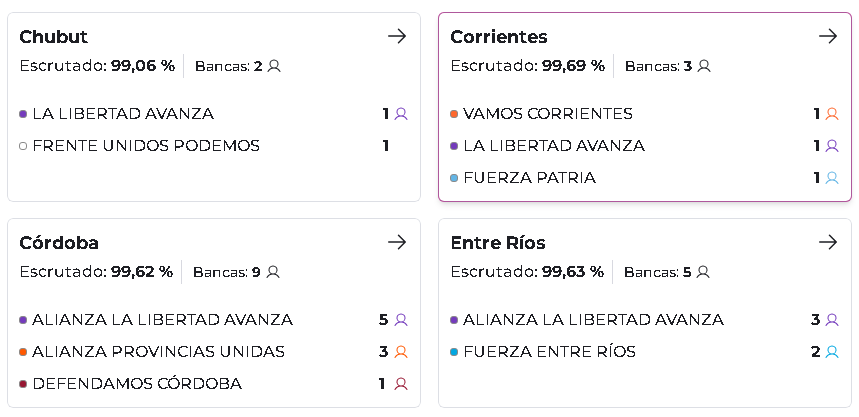Click orange dot beside Vamos Corrientes

click(454, 114)
